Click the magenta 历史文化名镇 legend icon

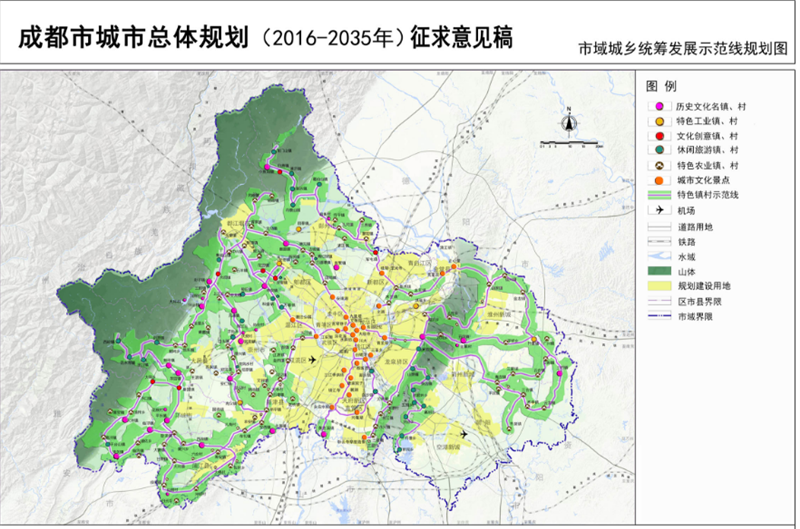[x=658, y=106]
